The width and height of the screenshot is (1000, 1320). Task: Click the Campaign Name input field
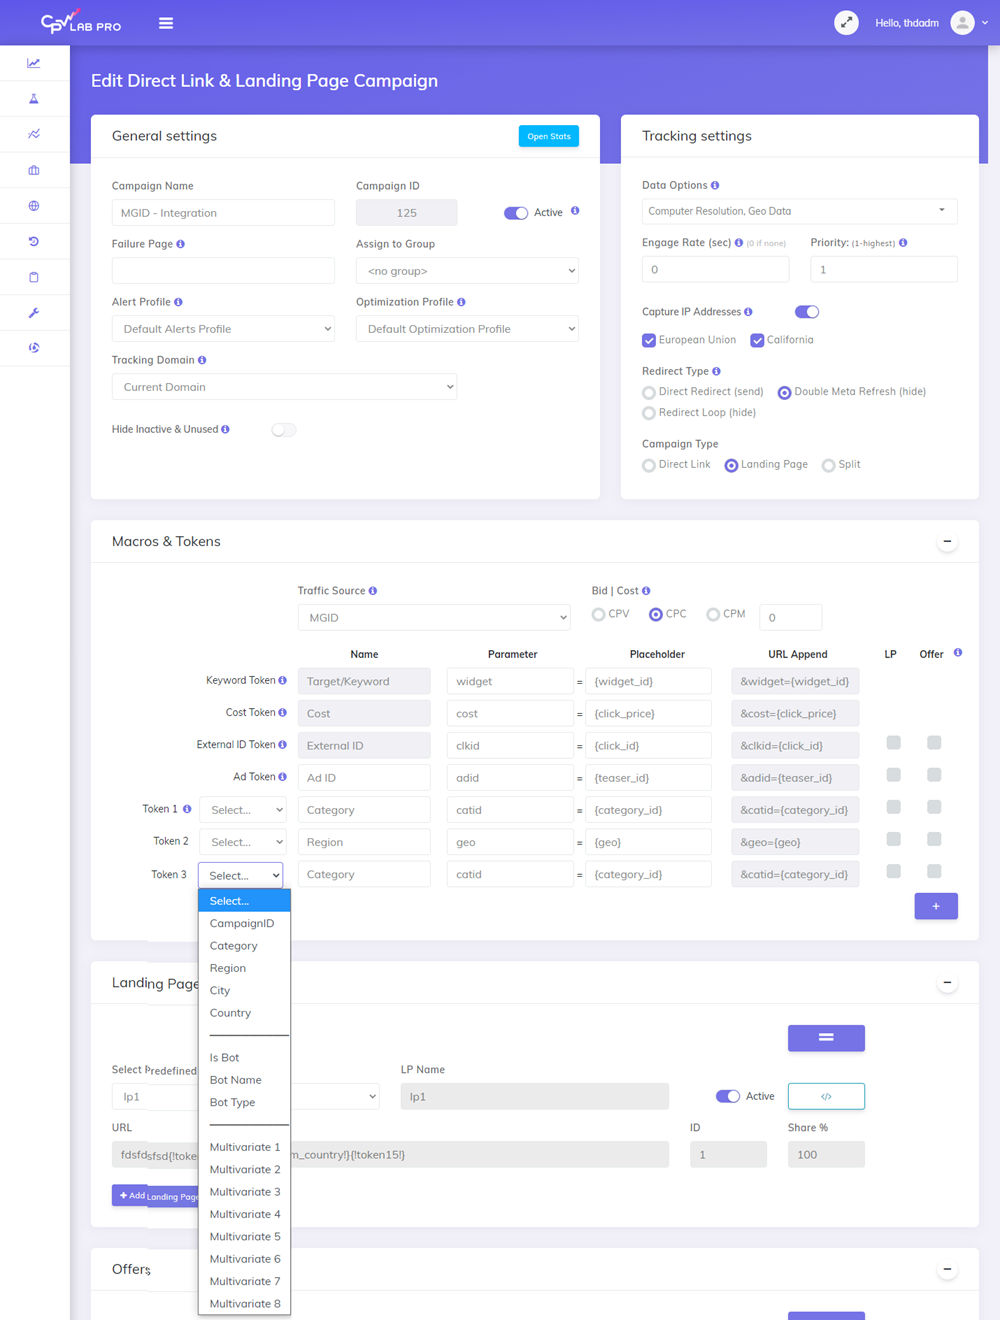coord(223,213)
